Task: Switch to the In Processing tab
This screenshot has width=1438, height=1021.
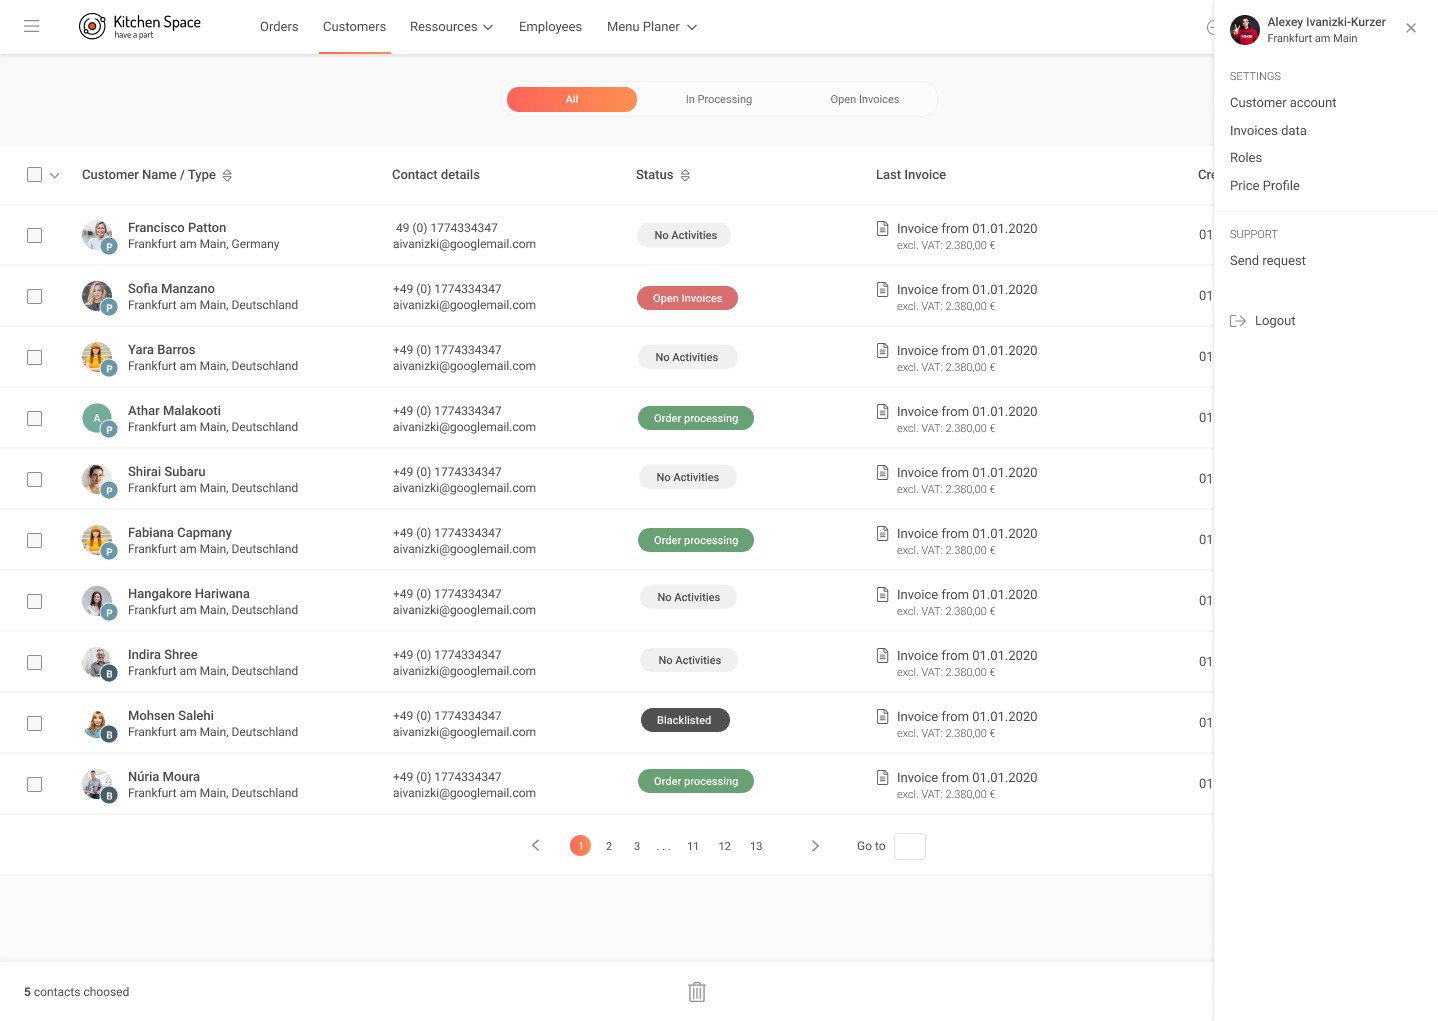Action: (x=718, y=100)
